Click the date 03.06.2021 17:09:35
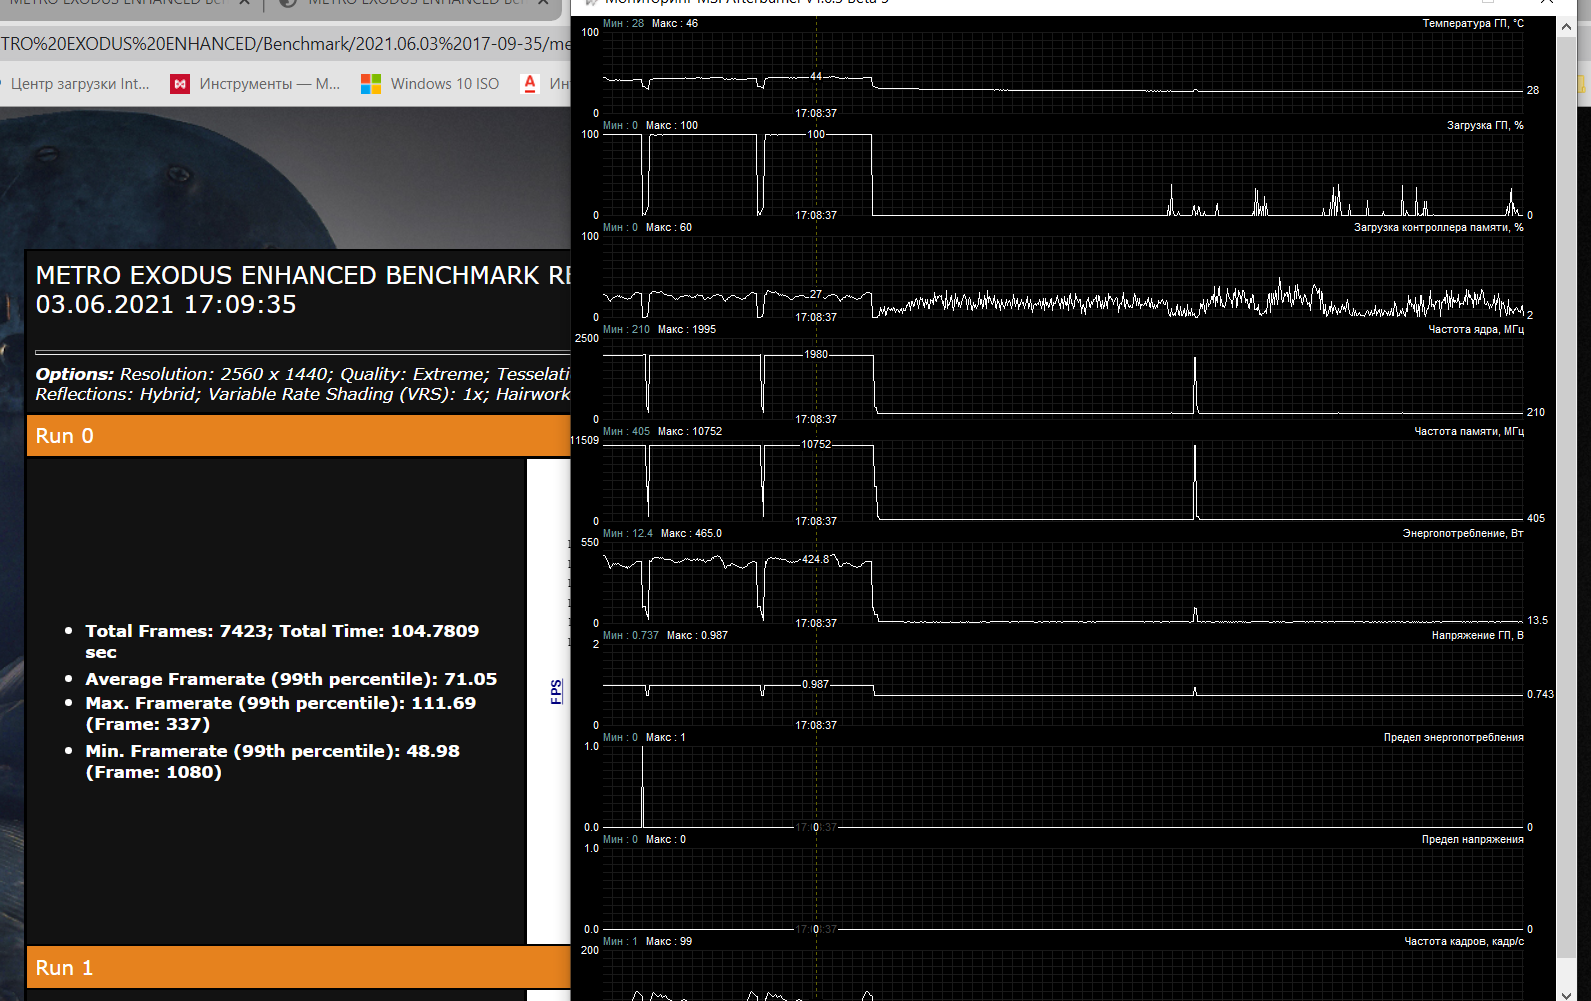Image resolution: width=1591 pixels, height=1001 pixels. click(x=166, y=305)
